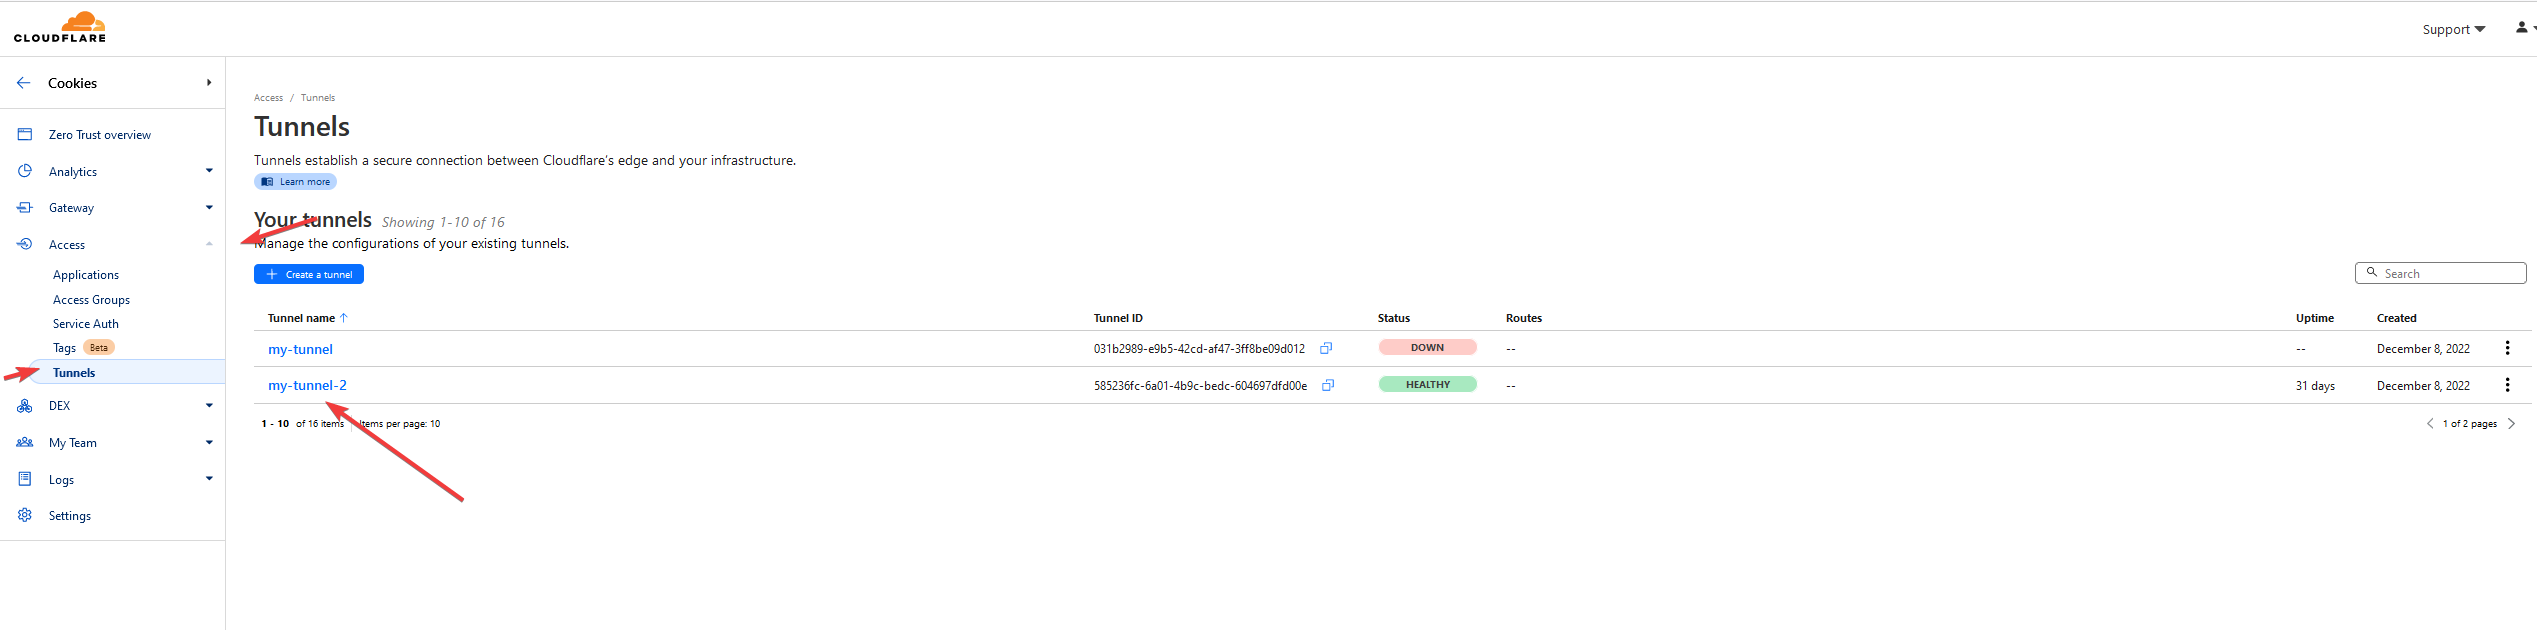Open Access Groups
The image size is (2537, 630).
91,300
